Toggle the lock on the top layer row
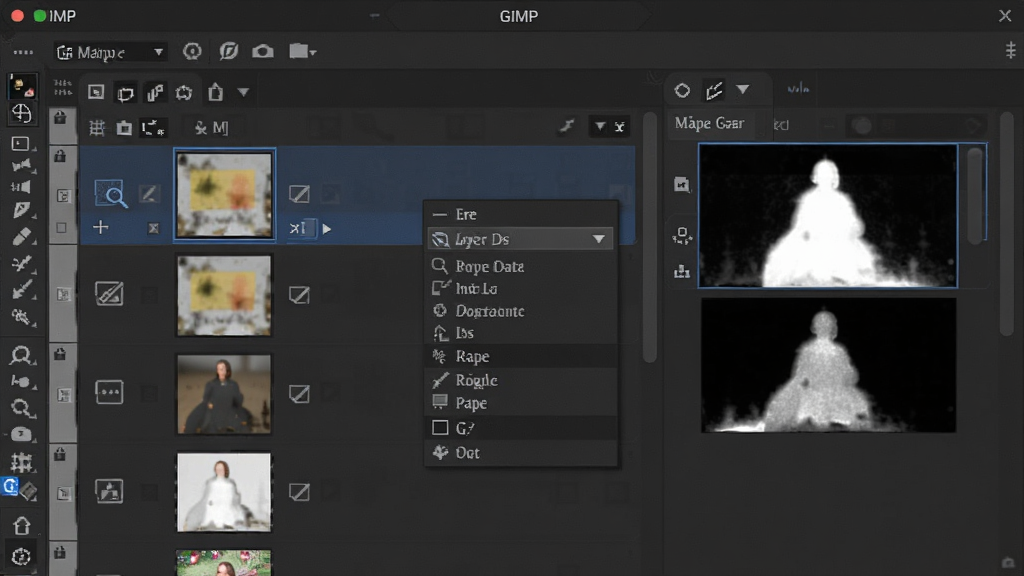This screenshot has width=1024, height=576. pos(60,156)
